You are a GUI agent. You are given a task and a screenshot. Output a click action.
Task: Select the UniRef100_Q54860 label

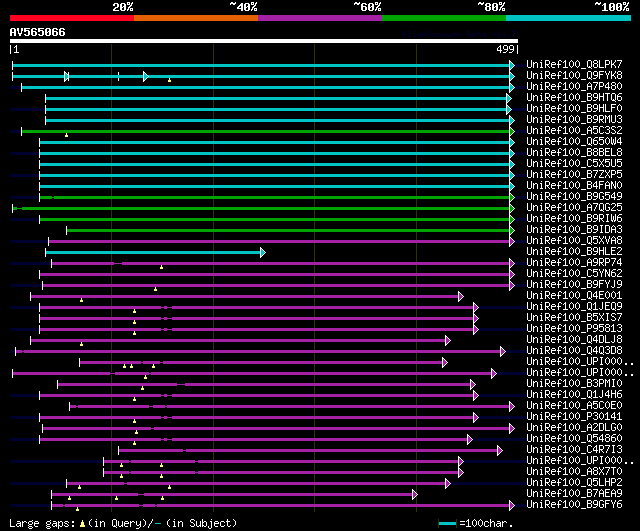574,439
